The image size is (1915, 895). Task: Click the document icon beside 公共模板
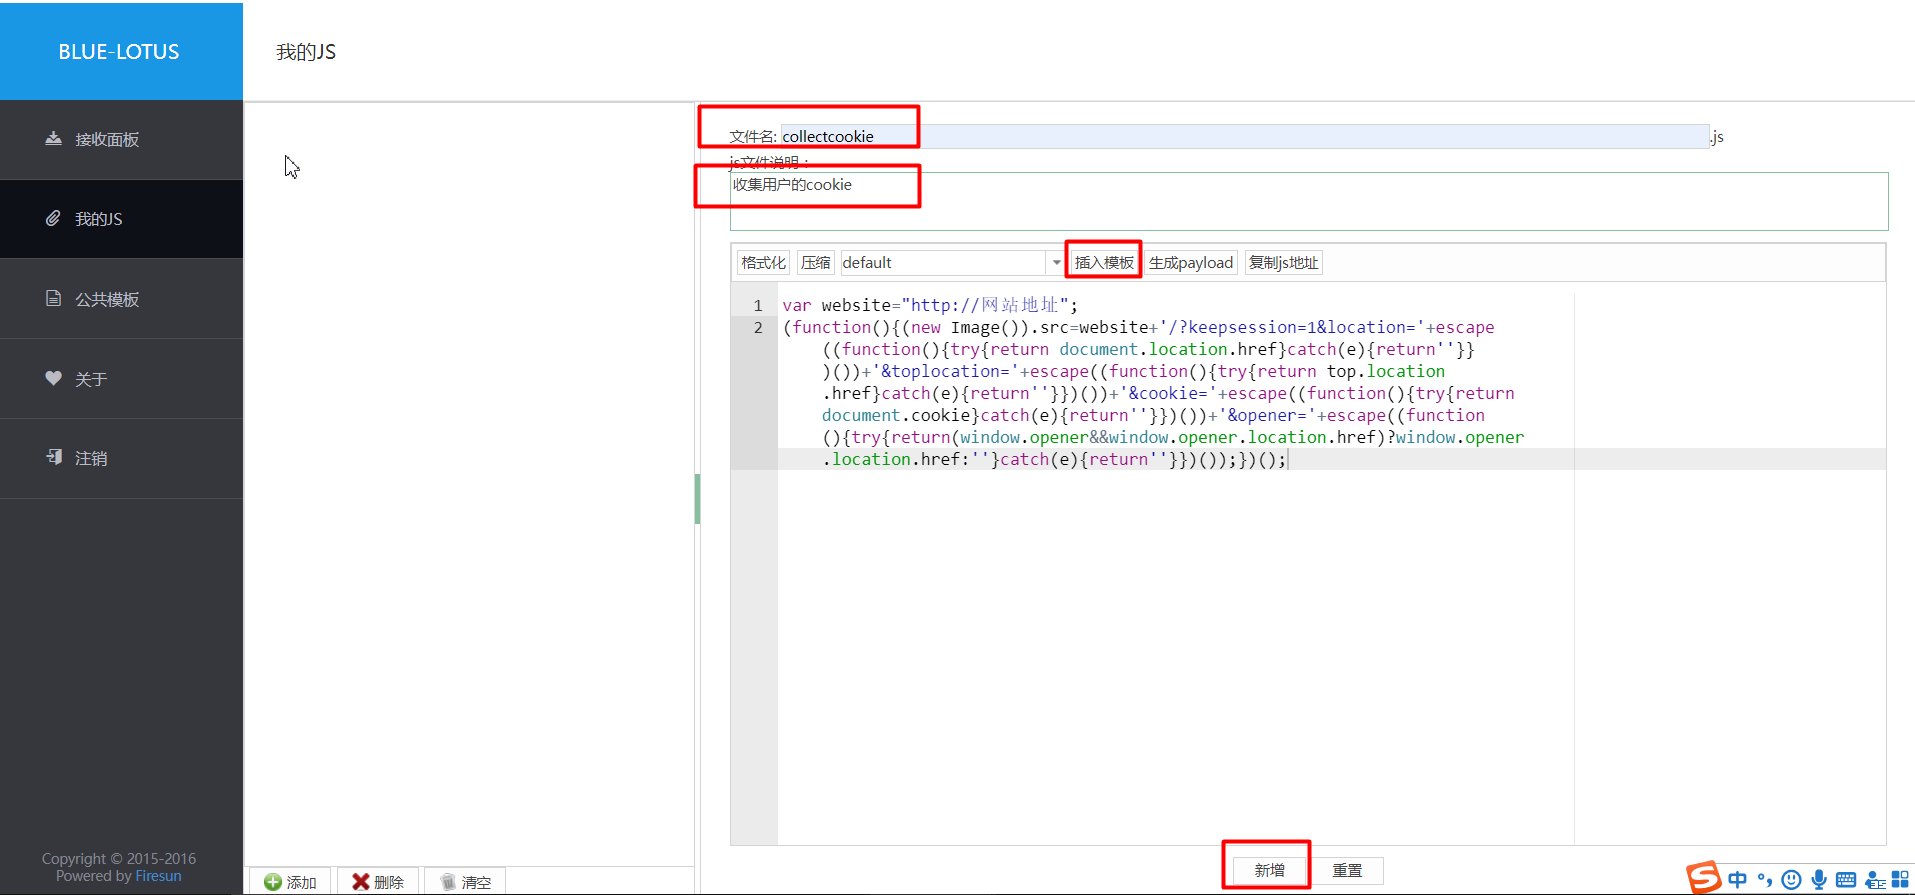[x=53, y=298]
